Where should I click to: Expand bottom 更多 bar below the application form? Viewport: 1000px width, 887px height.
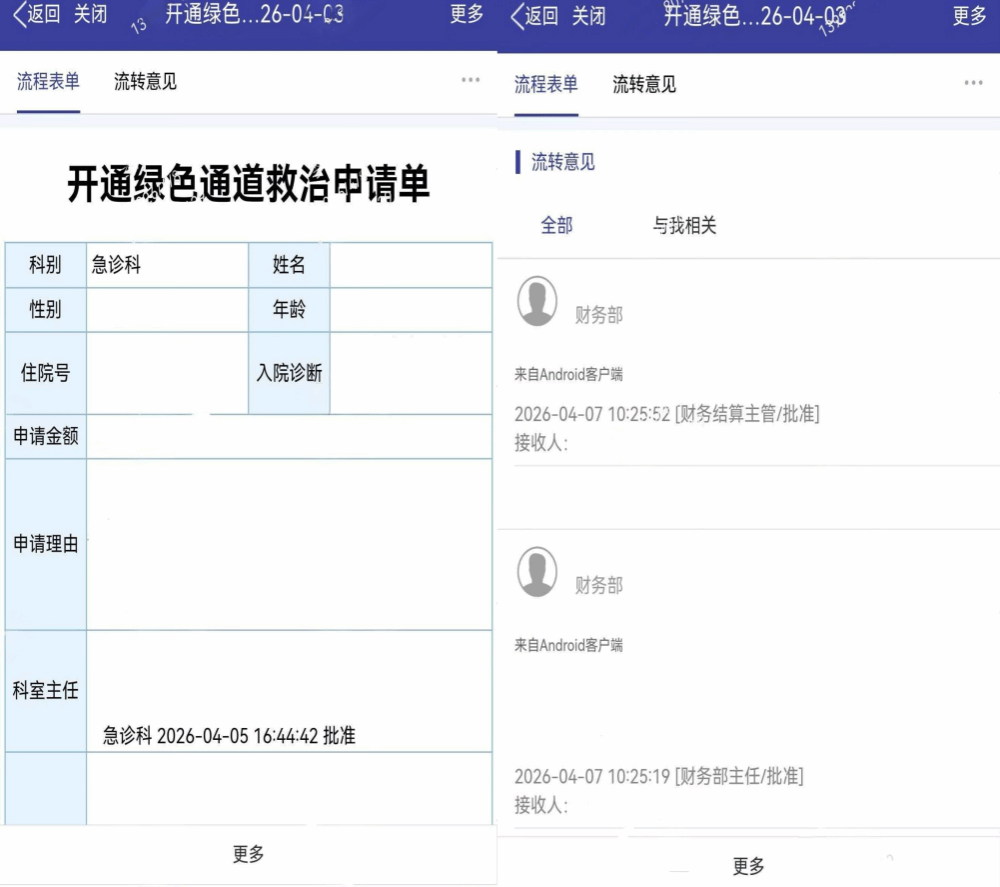coord(248,854)
